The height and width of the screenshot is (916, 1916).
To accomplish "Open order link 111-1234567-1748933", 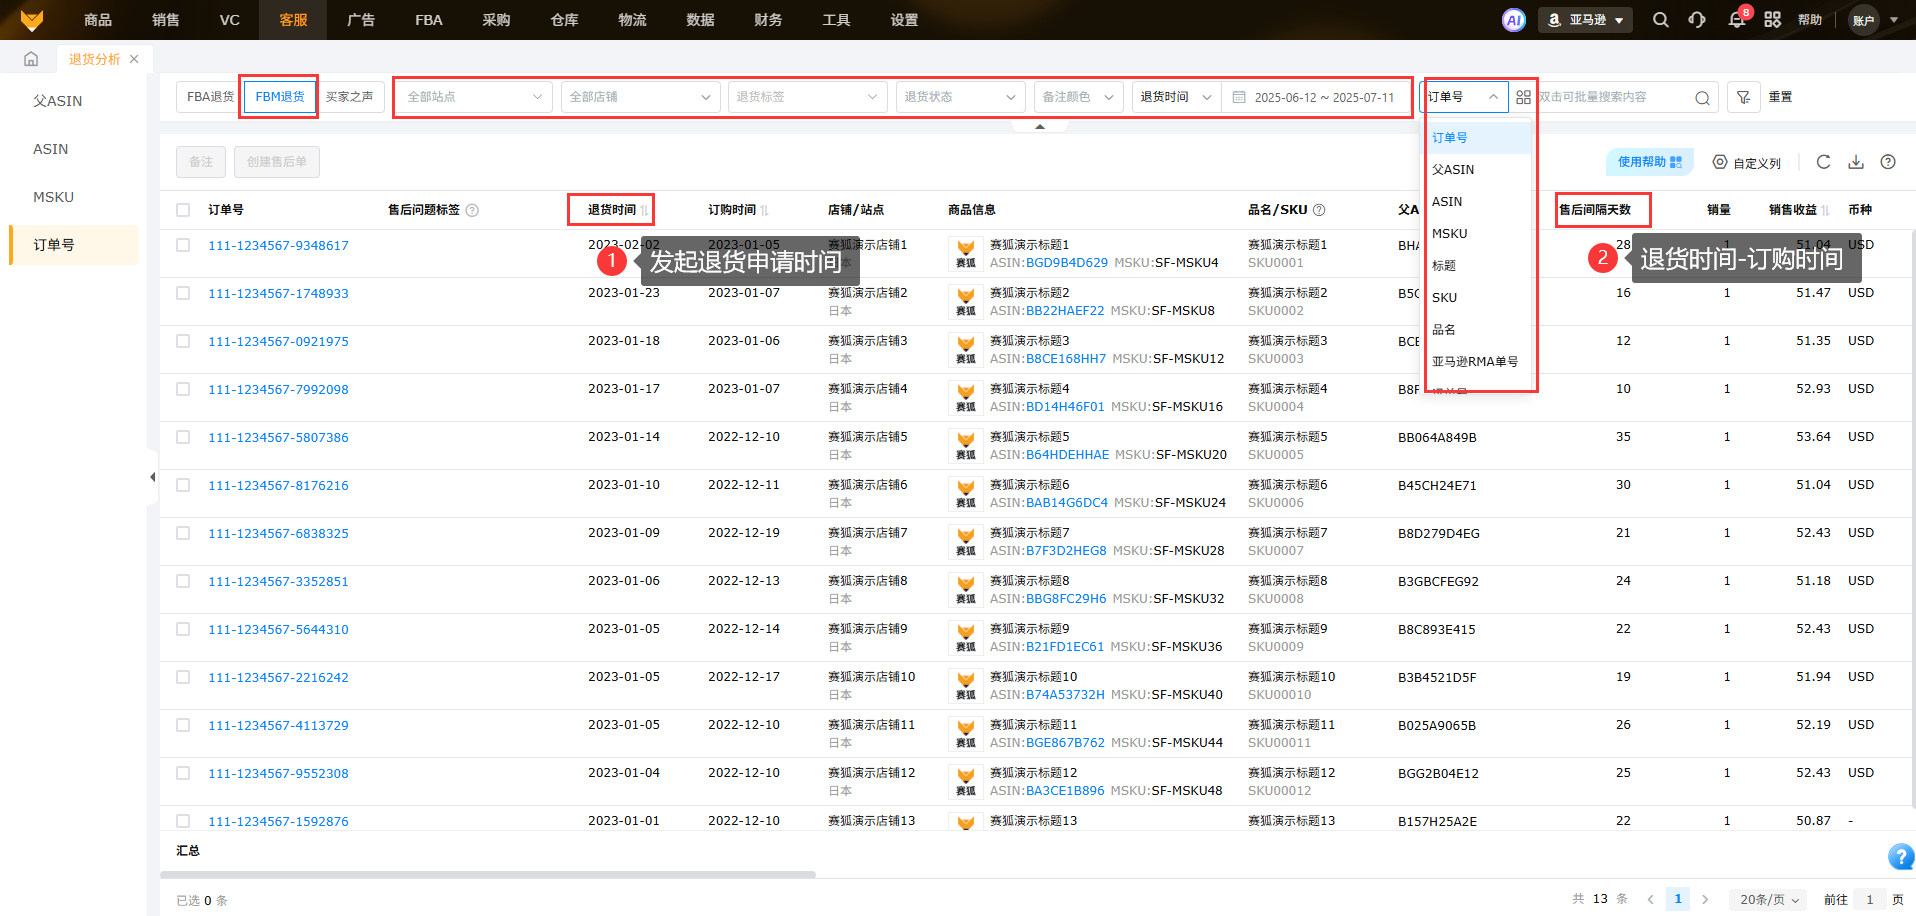I will 278,293.
